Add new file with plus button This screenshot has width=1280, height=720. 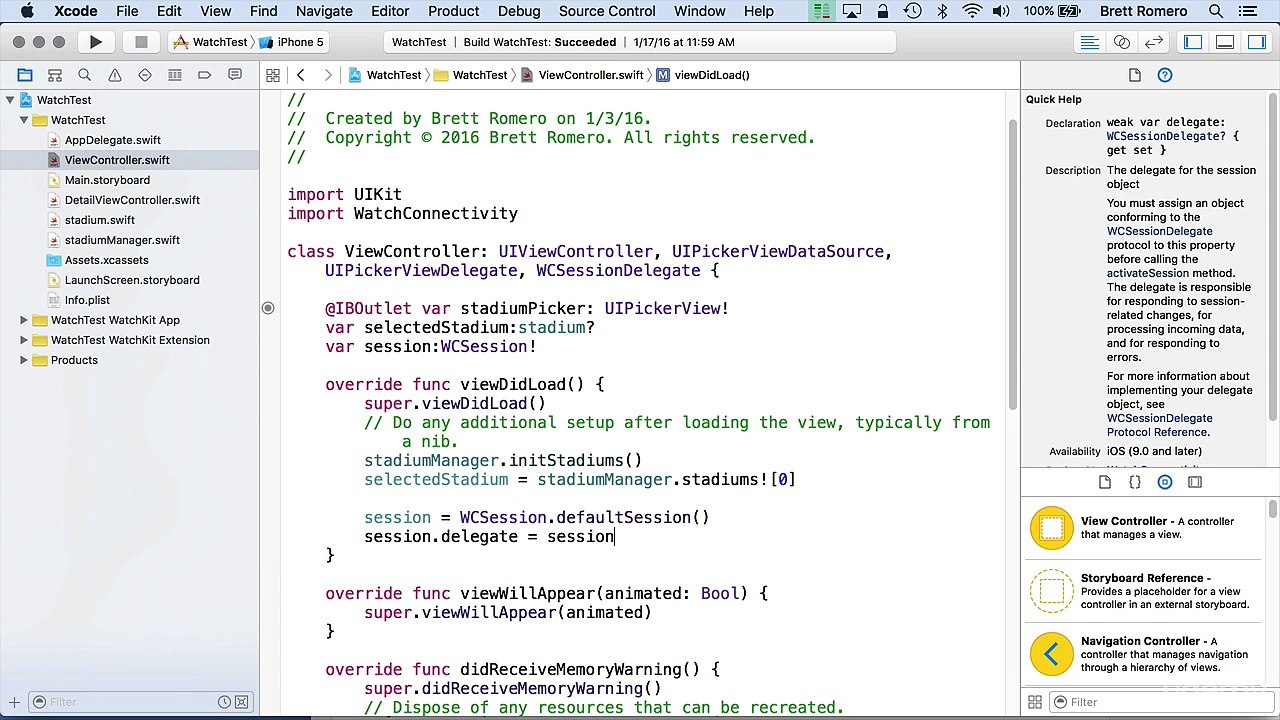pyautogui.click(x=15, y=702)
